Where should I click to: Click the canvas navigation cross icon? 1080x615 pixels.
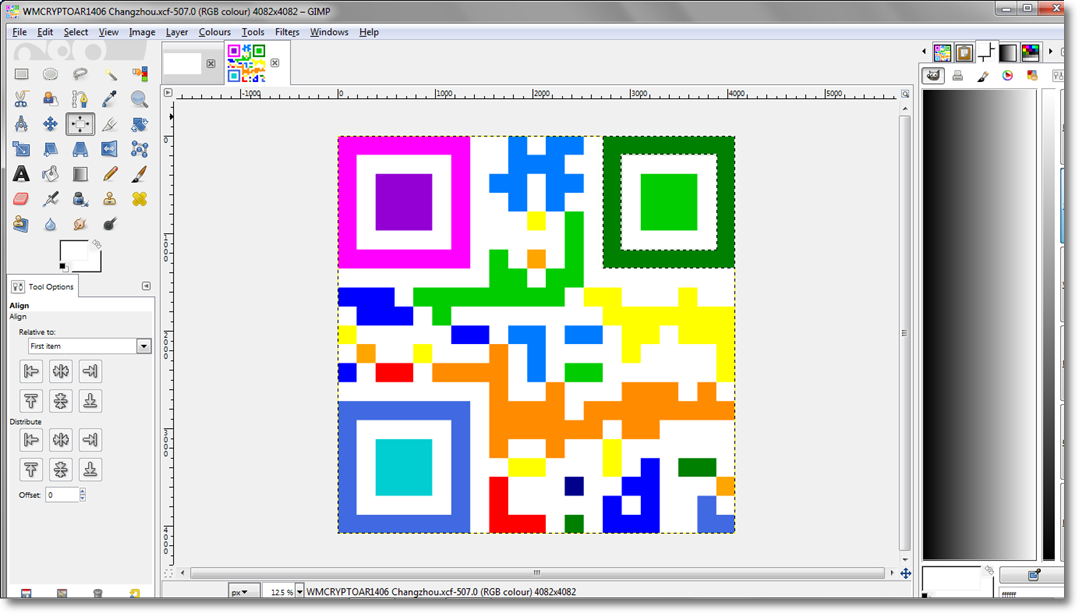[906, 573]
